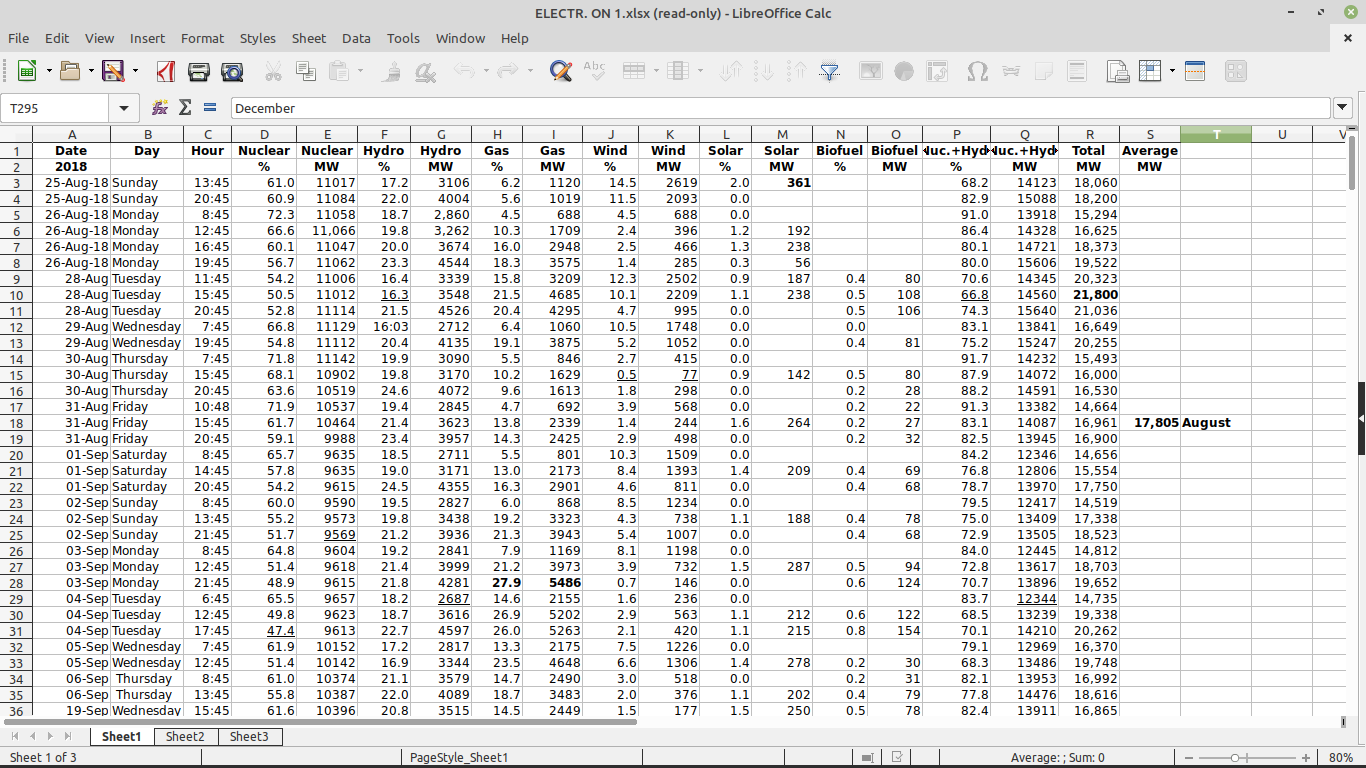The image size is (1366, 768).
Task: Switch to the Sheet3 tab
Action: [249, 737]
